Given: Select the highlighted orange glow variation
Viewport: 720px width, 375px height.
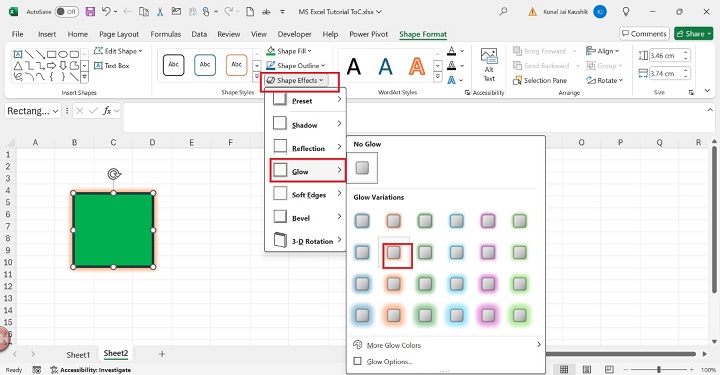Looking at the screenshot, I should click(394, 252).
